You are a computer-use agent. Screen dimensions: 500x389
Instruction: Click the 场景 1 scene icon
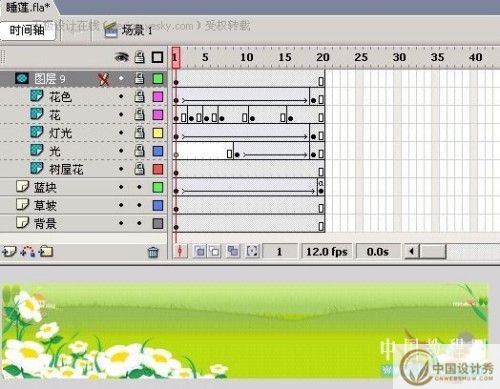111,31
